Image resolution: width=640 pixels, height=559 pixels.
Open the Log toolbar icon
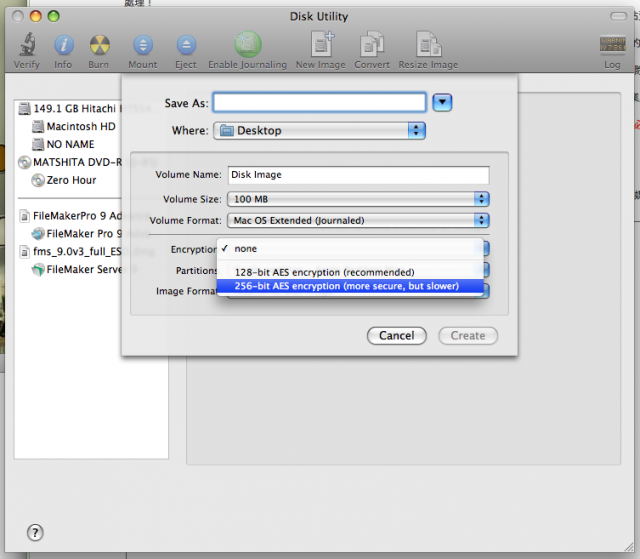point(612,44)
